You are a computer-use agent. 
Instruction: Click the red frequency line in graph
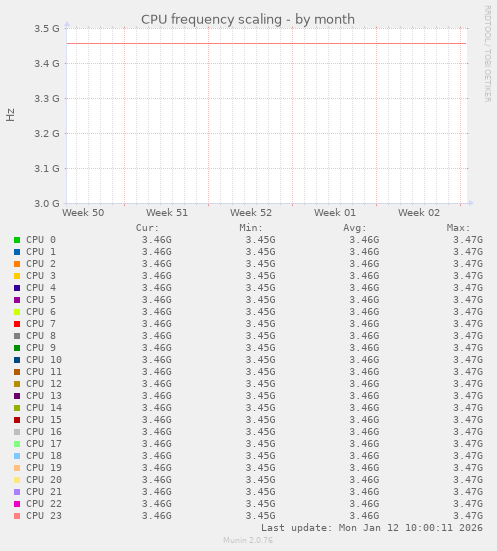[266, 44]
